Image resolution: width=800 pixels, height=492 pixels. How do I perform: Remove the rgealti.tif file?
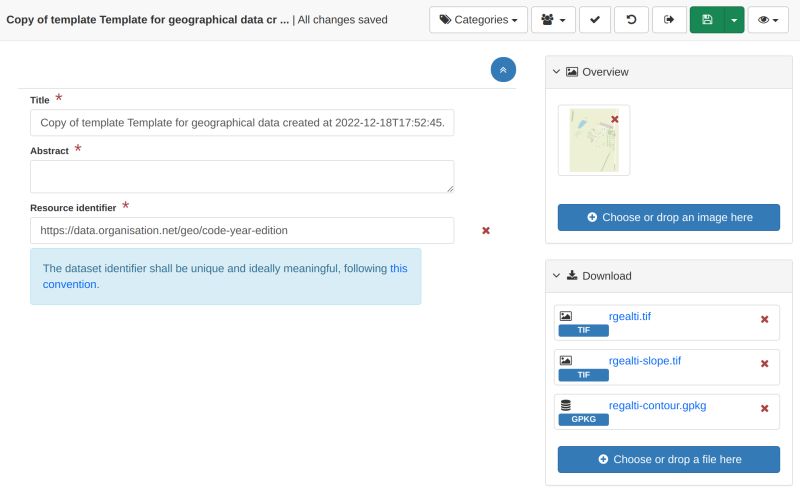coord(764,319)
